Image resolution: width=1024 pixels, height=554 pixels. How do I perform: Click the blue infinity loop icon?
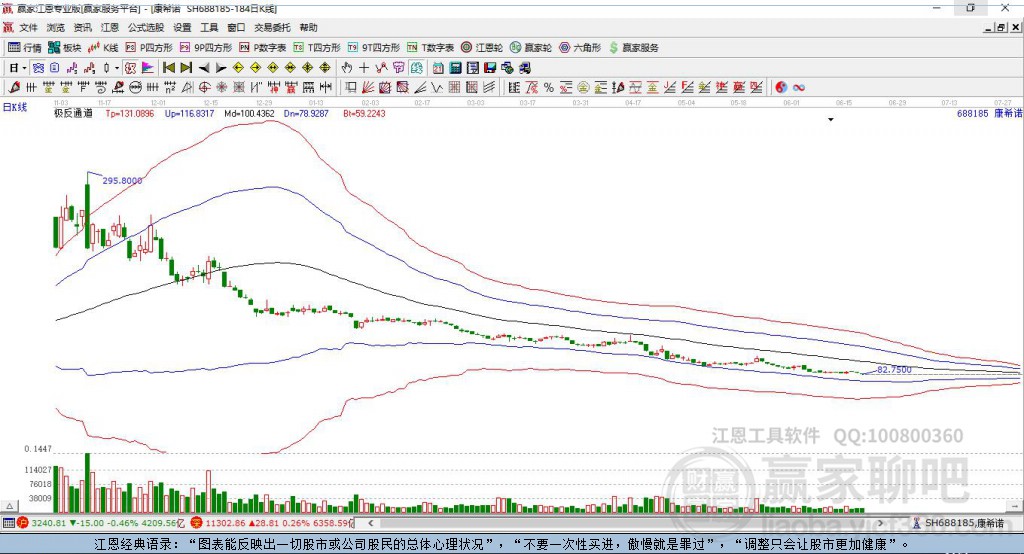(x=799, y=88)
